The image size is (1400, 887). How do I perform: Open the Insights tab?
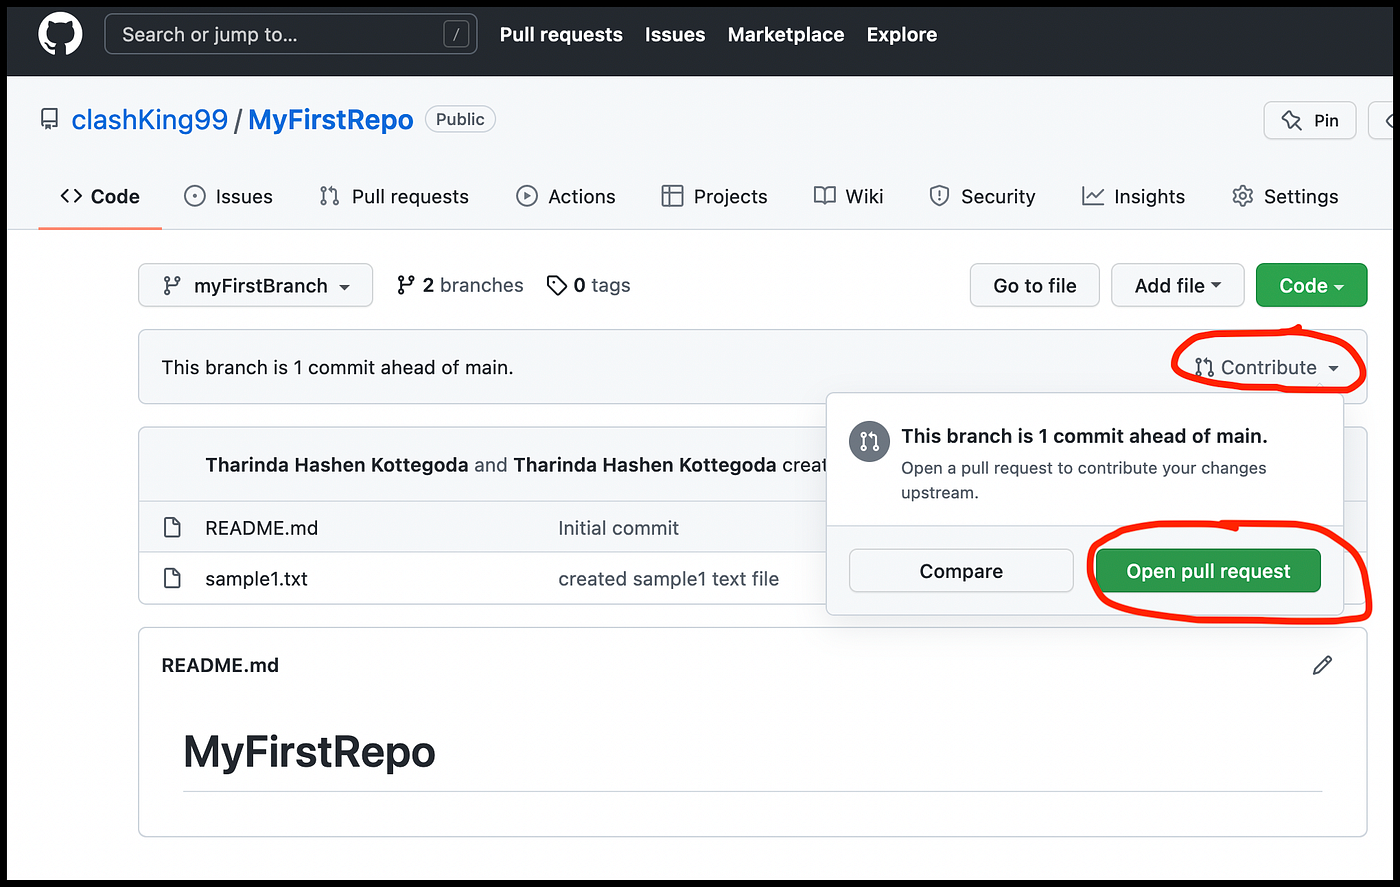(x=1134, y=196)
